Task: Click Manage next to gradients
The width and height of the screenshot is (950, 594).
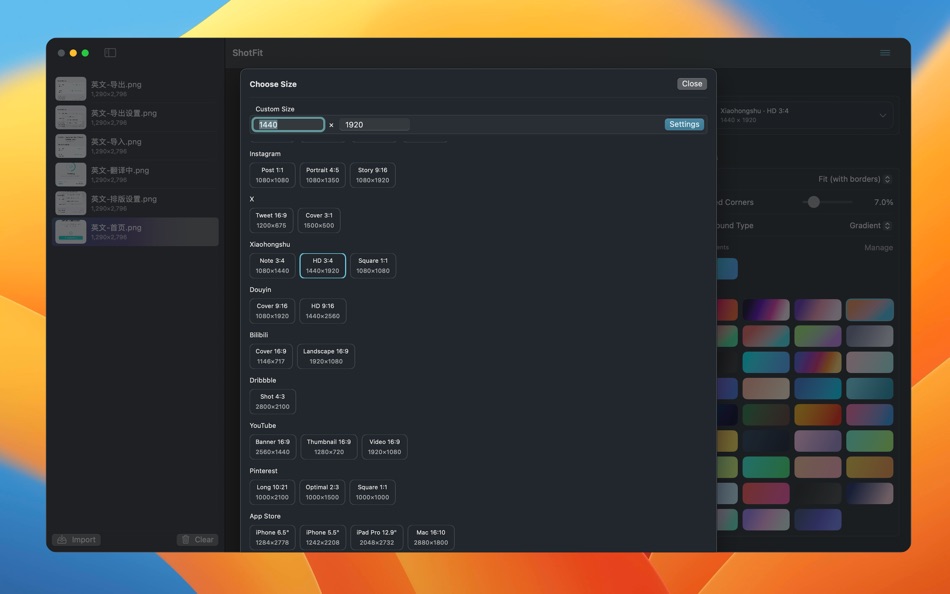Action: [877, 247]
